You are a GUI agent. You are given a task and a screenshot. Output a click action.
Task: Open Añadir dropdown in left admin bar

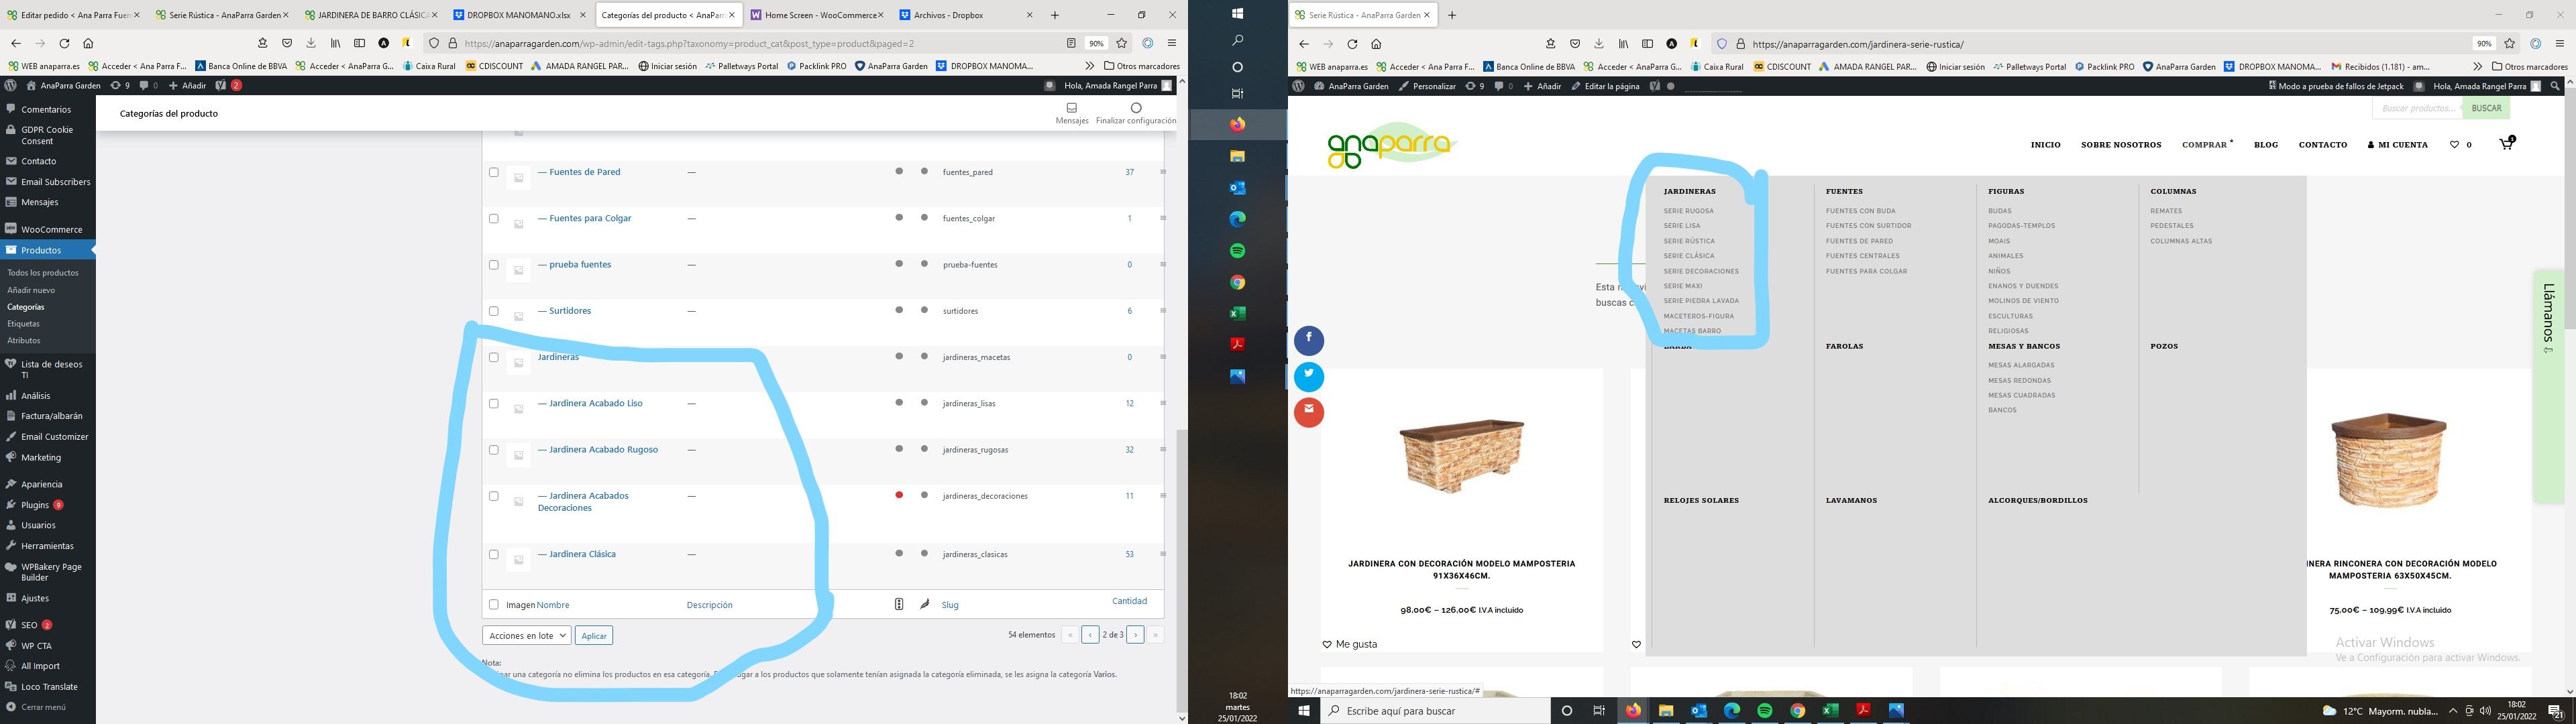click(x=187, y=86)
